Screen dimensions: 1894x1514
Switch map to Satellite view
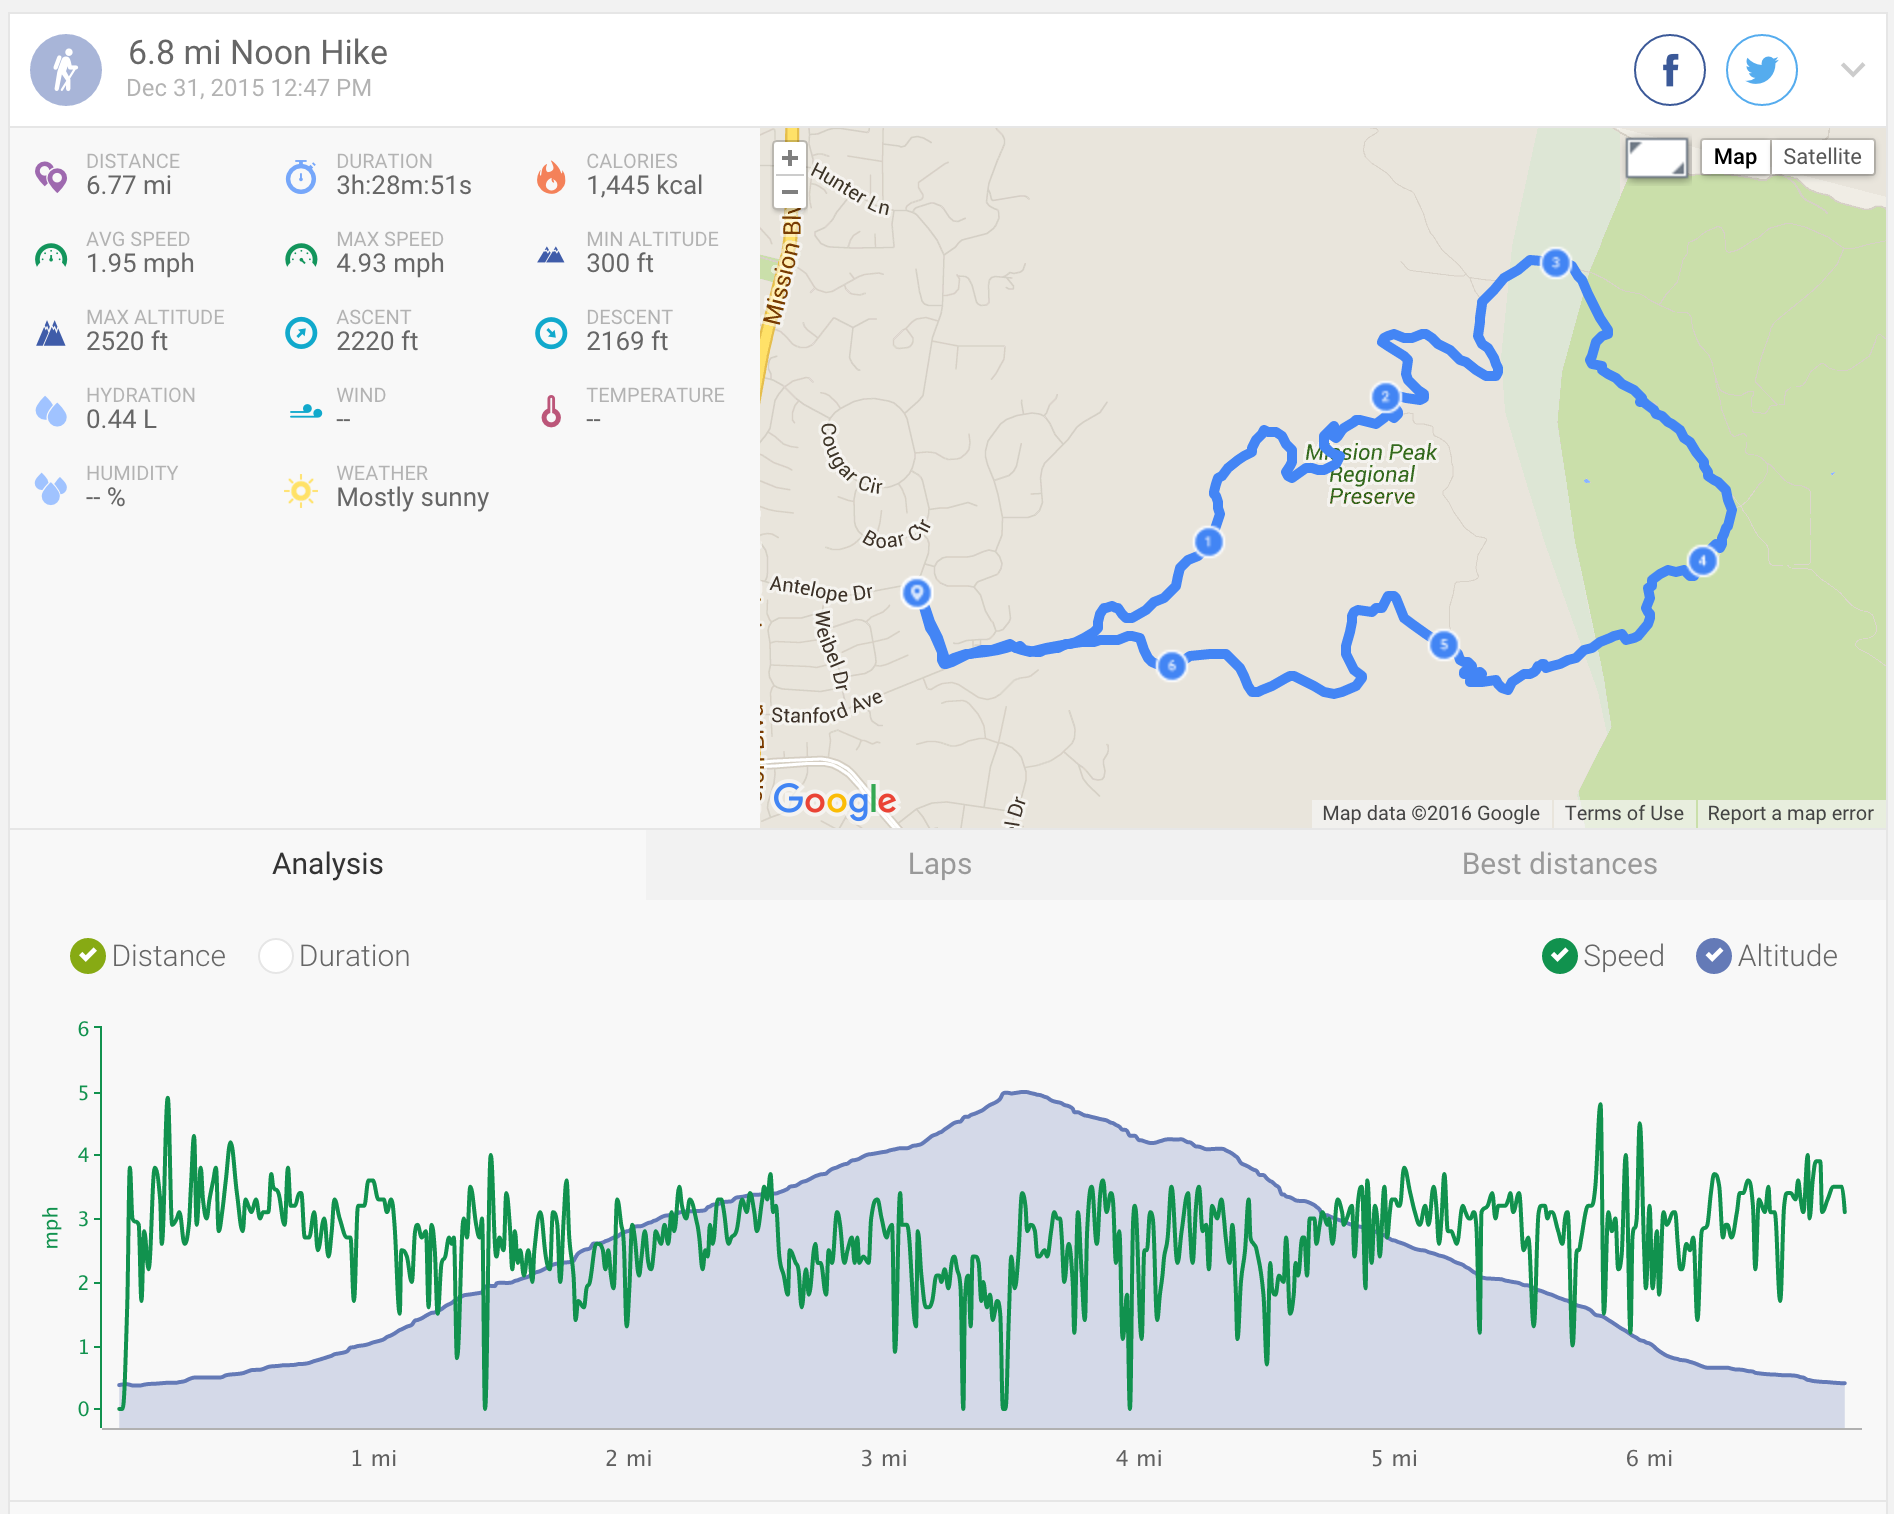click(x=1821, y=157)
